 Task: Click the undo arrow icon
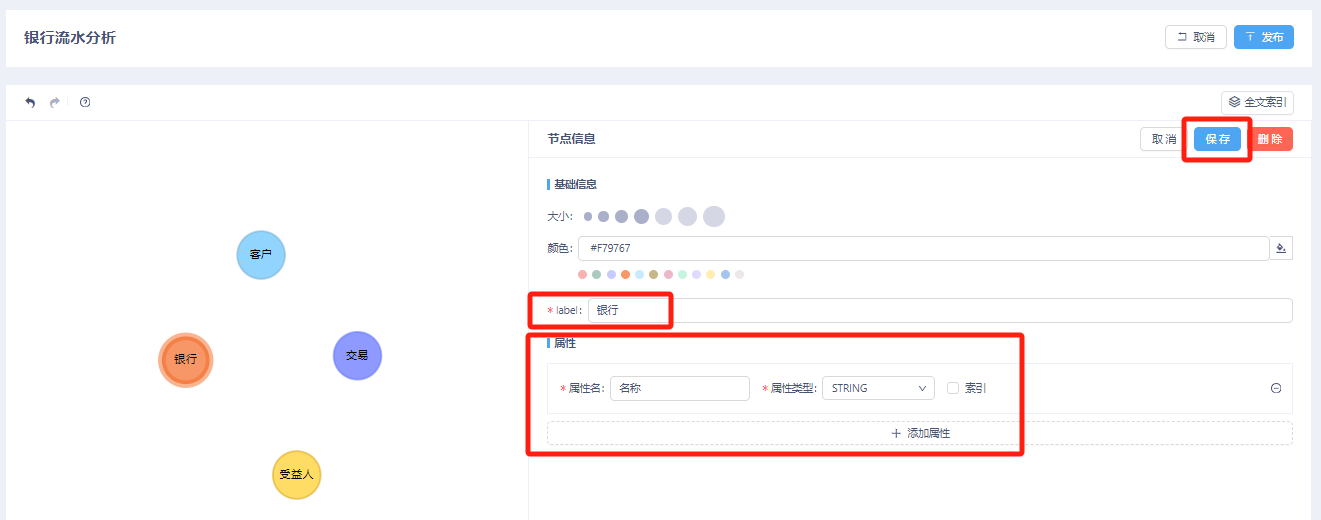click(30, 102)
